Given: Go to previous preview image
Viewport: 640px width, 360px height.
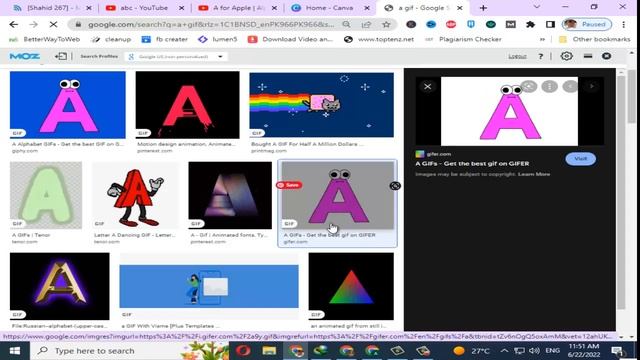Looking at the screenshot, I should coord(570,87).
